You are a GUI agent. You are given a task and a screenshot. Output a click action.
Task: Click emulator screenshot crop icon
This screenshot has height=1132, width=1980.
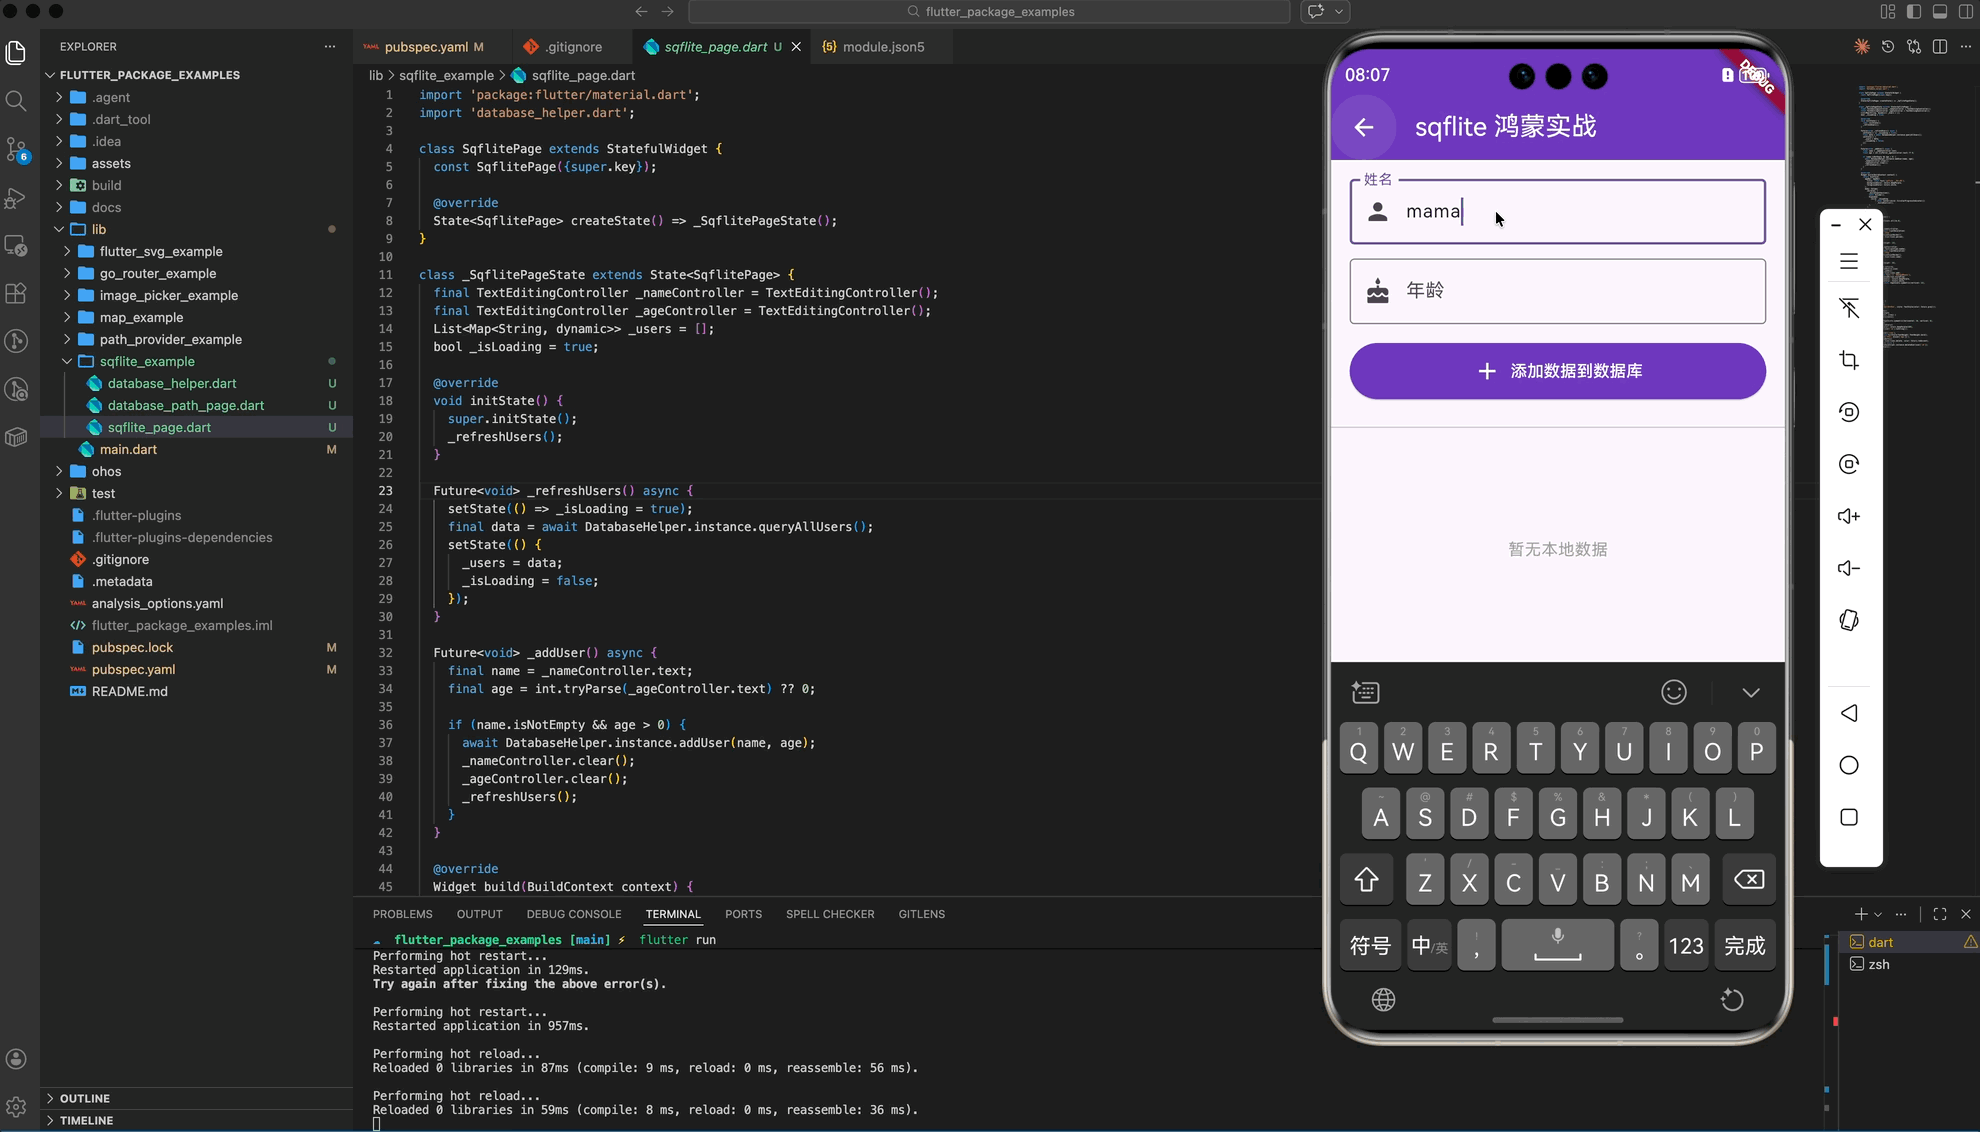point(1849,360)
